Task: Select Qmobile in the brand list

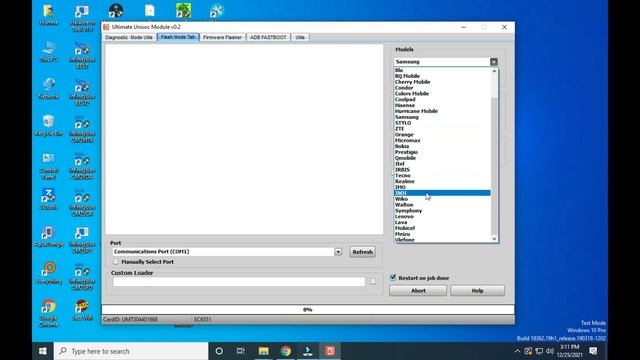Action: coord(442,158)
